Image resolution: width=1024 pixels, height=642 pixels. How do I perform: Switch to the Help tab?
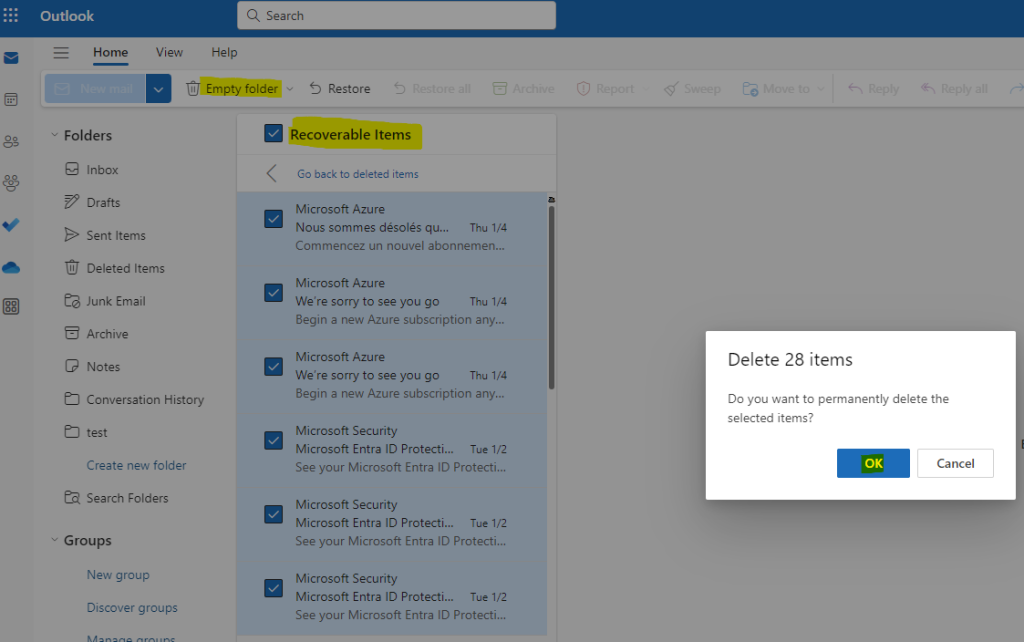[x=224, y=52]
